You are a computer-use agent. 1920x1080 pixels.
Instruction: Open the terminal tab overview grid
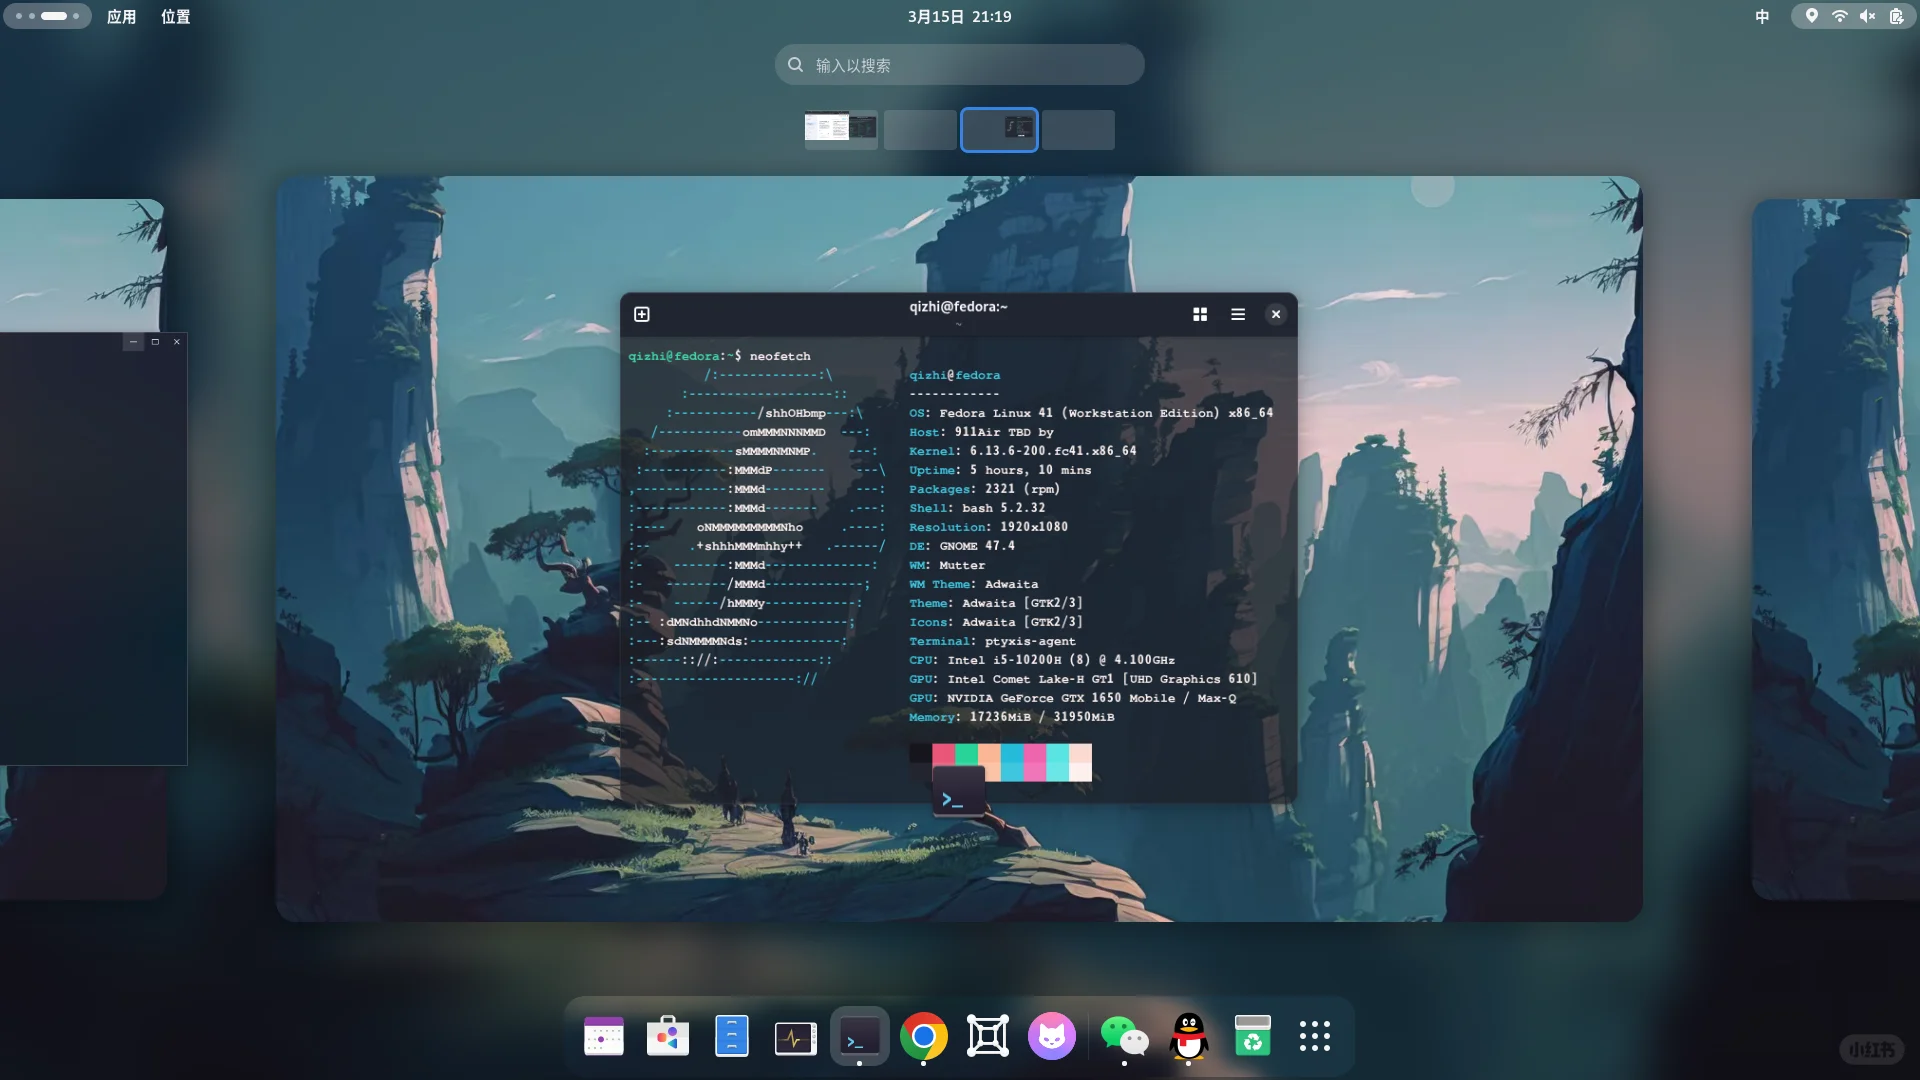pos(1200,314)
